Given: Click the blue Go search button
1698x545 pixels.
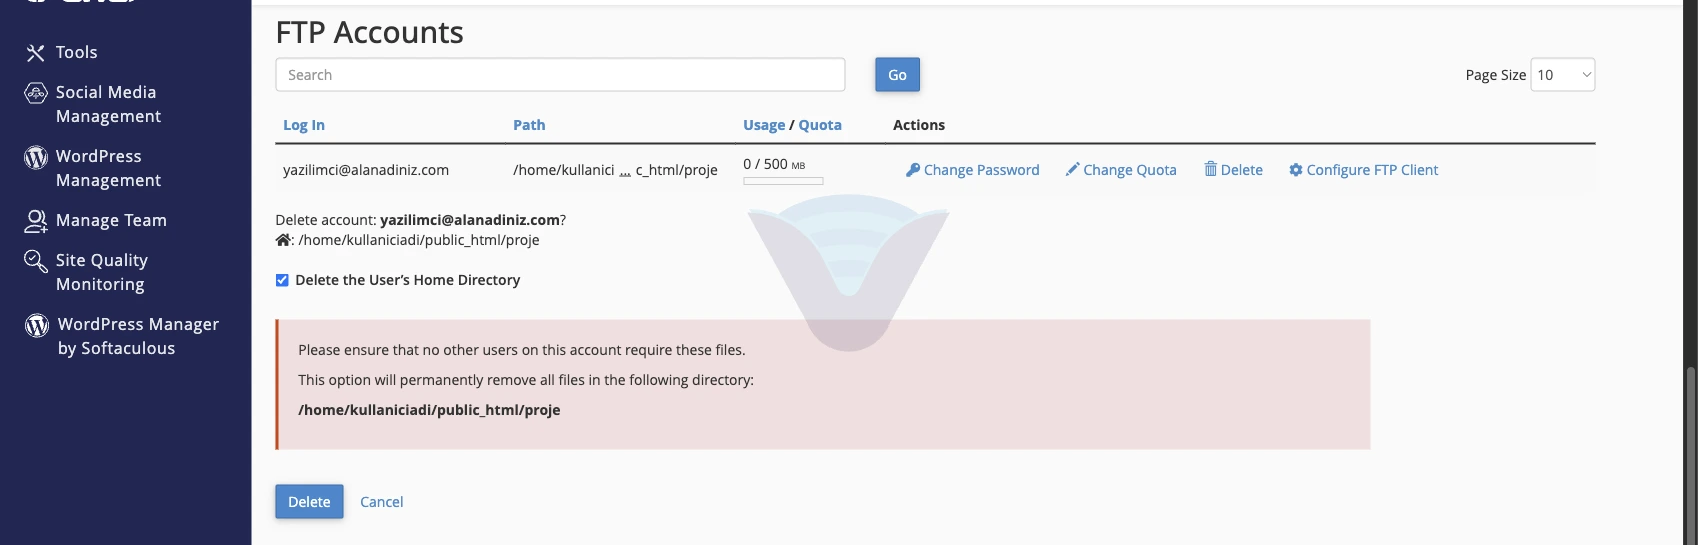Looking at the screenshot, I should [897, 75].
